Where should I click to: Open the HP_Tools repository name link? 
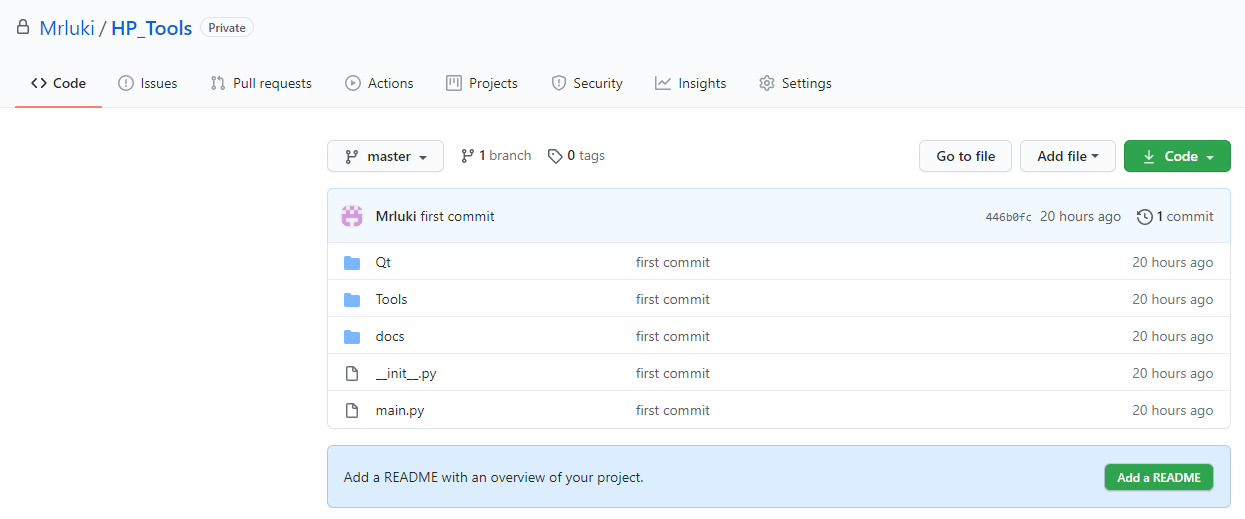(151, 28)
